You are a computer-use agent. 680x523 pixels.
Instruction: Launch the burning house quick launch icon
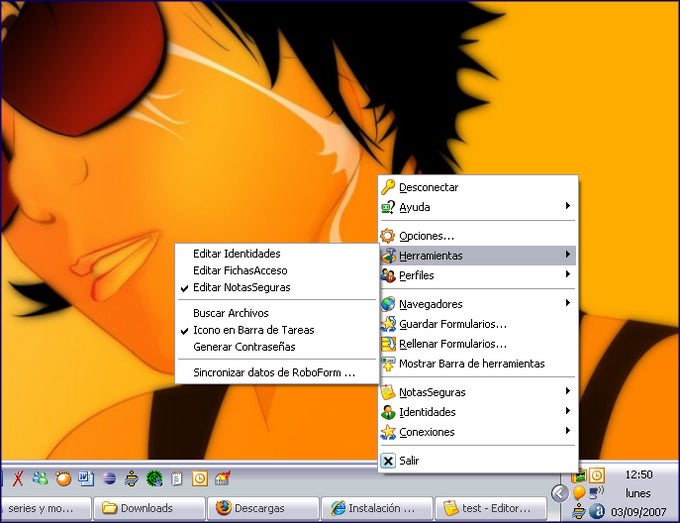click(x=222, y=479)
